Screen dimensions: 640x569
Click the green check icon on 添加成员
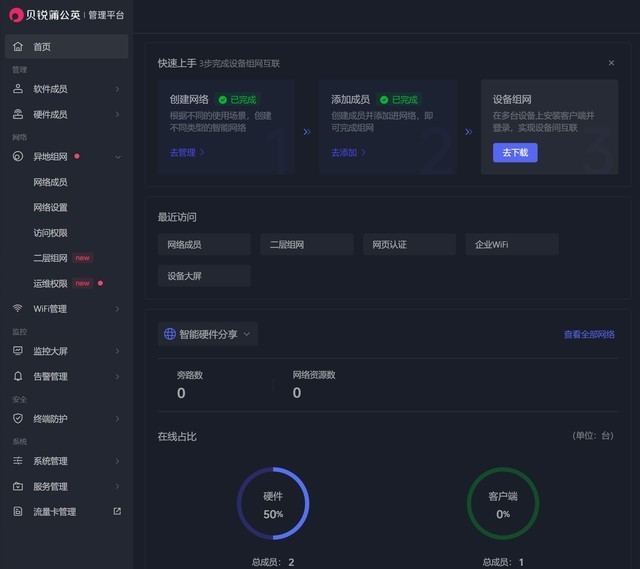tap(384, 100)
